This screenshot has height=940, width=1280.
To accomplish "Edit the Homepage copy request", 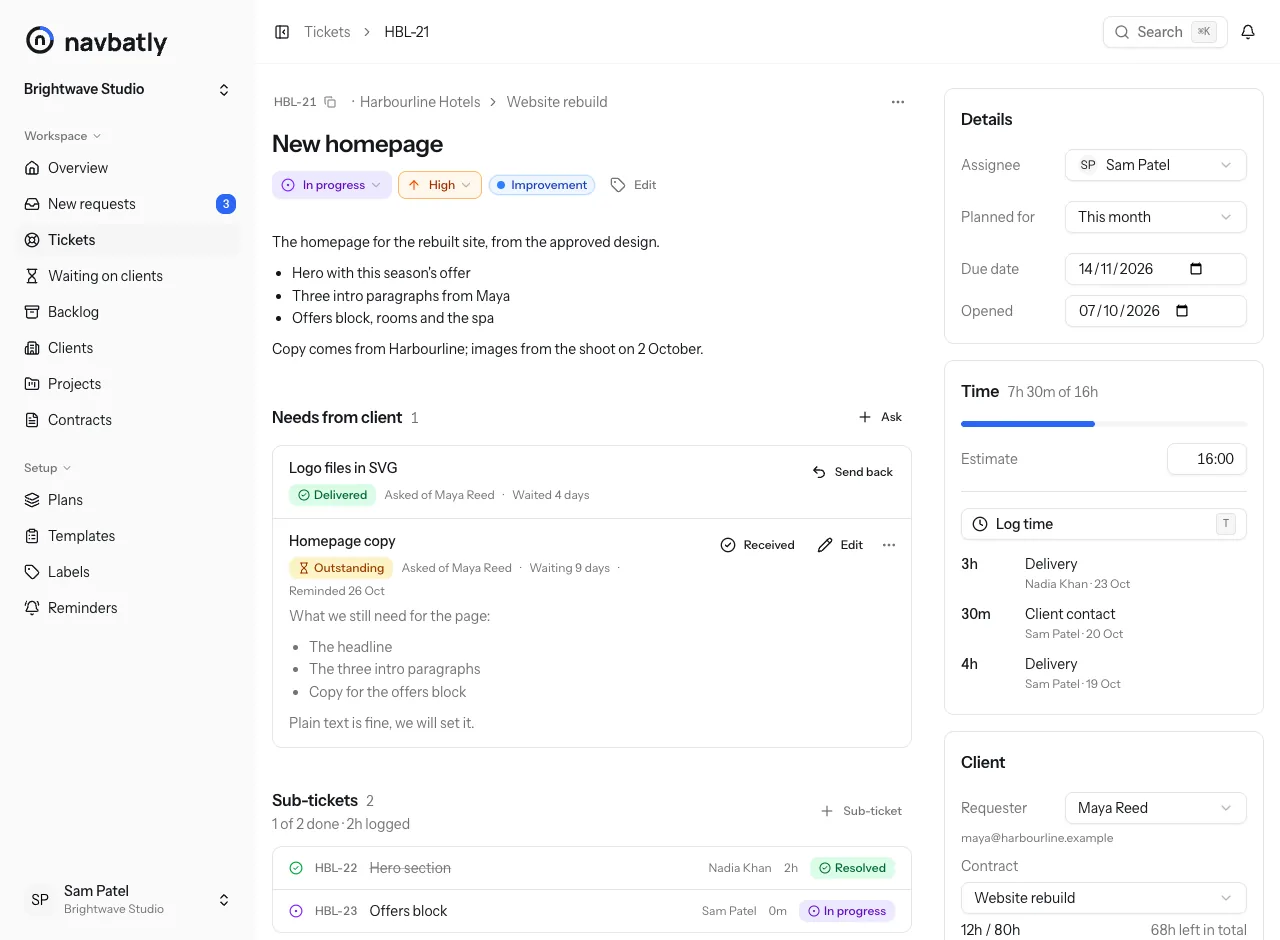I will tap(840, 545).
